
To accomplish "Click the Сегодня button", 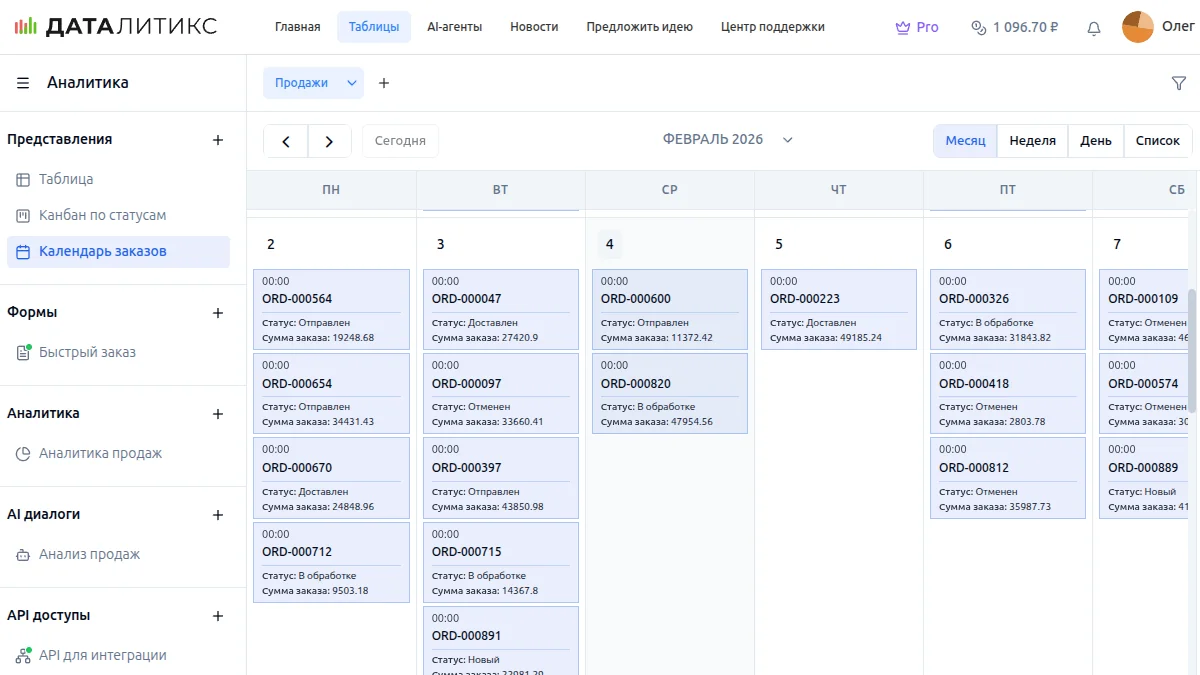I will [400, 141].
